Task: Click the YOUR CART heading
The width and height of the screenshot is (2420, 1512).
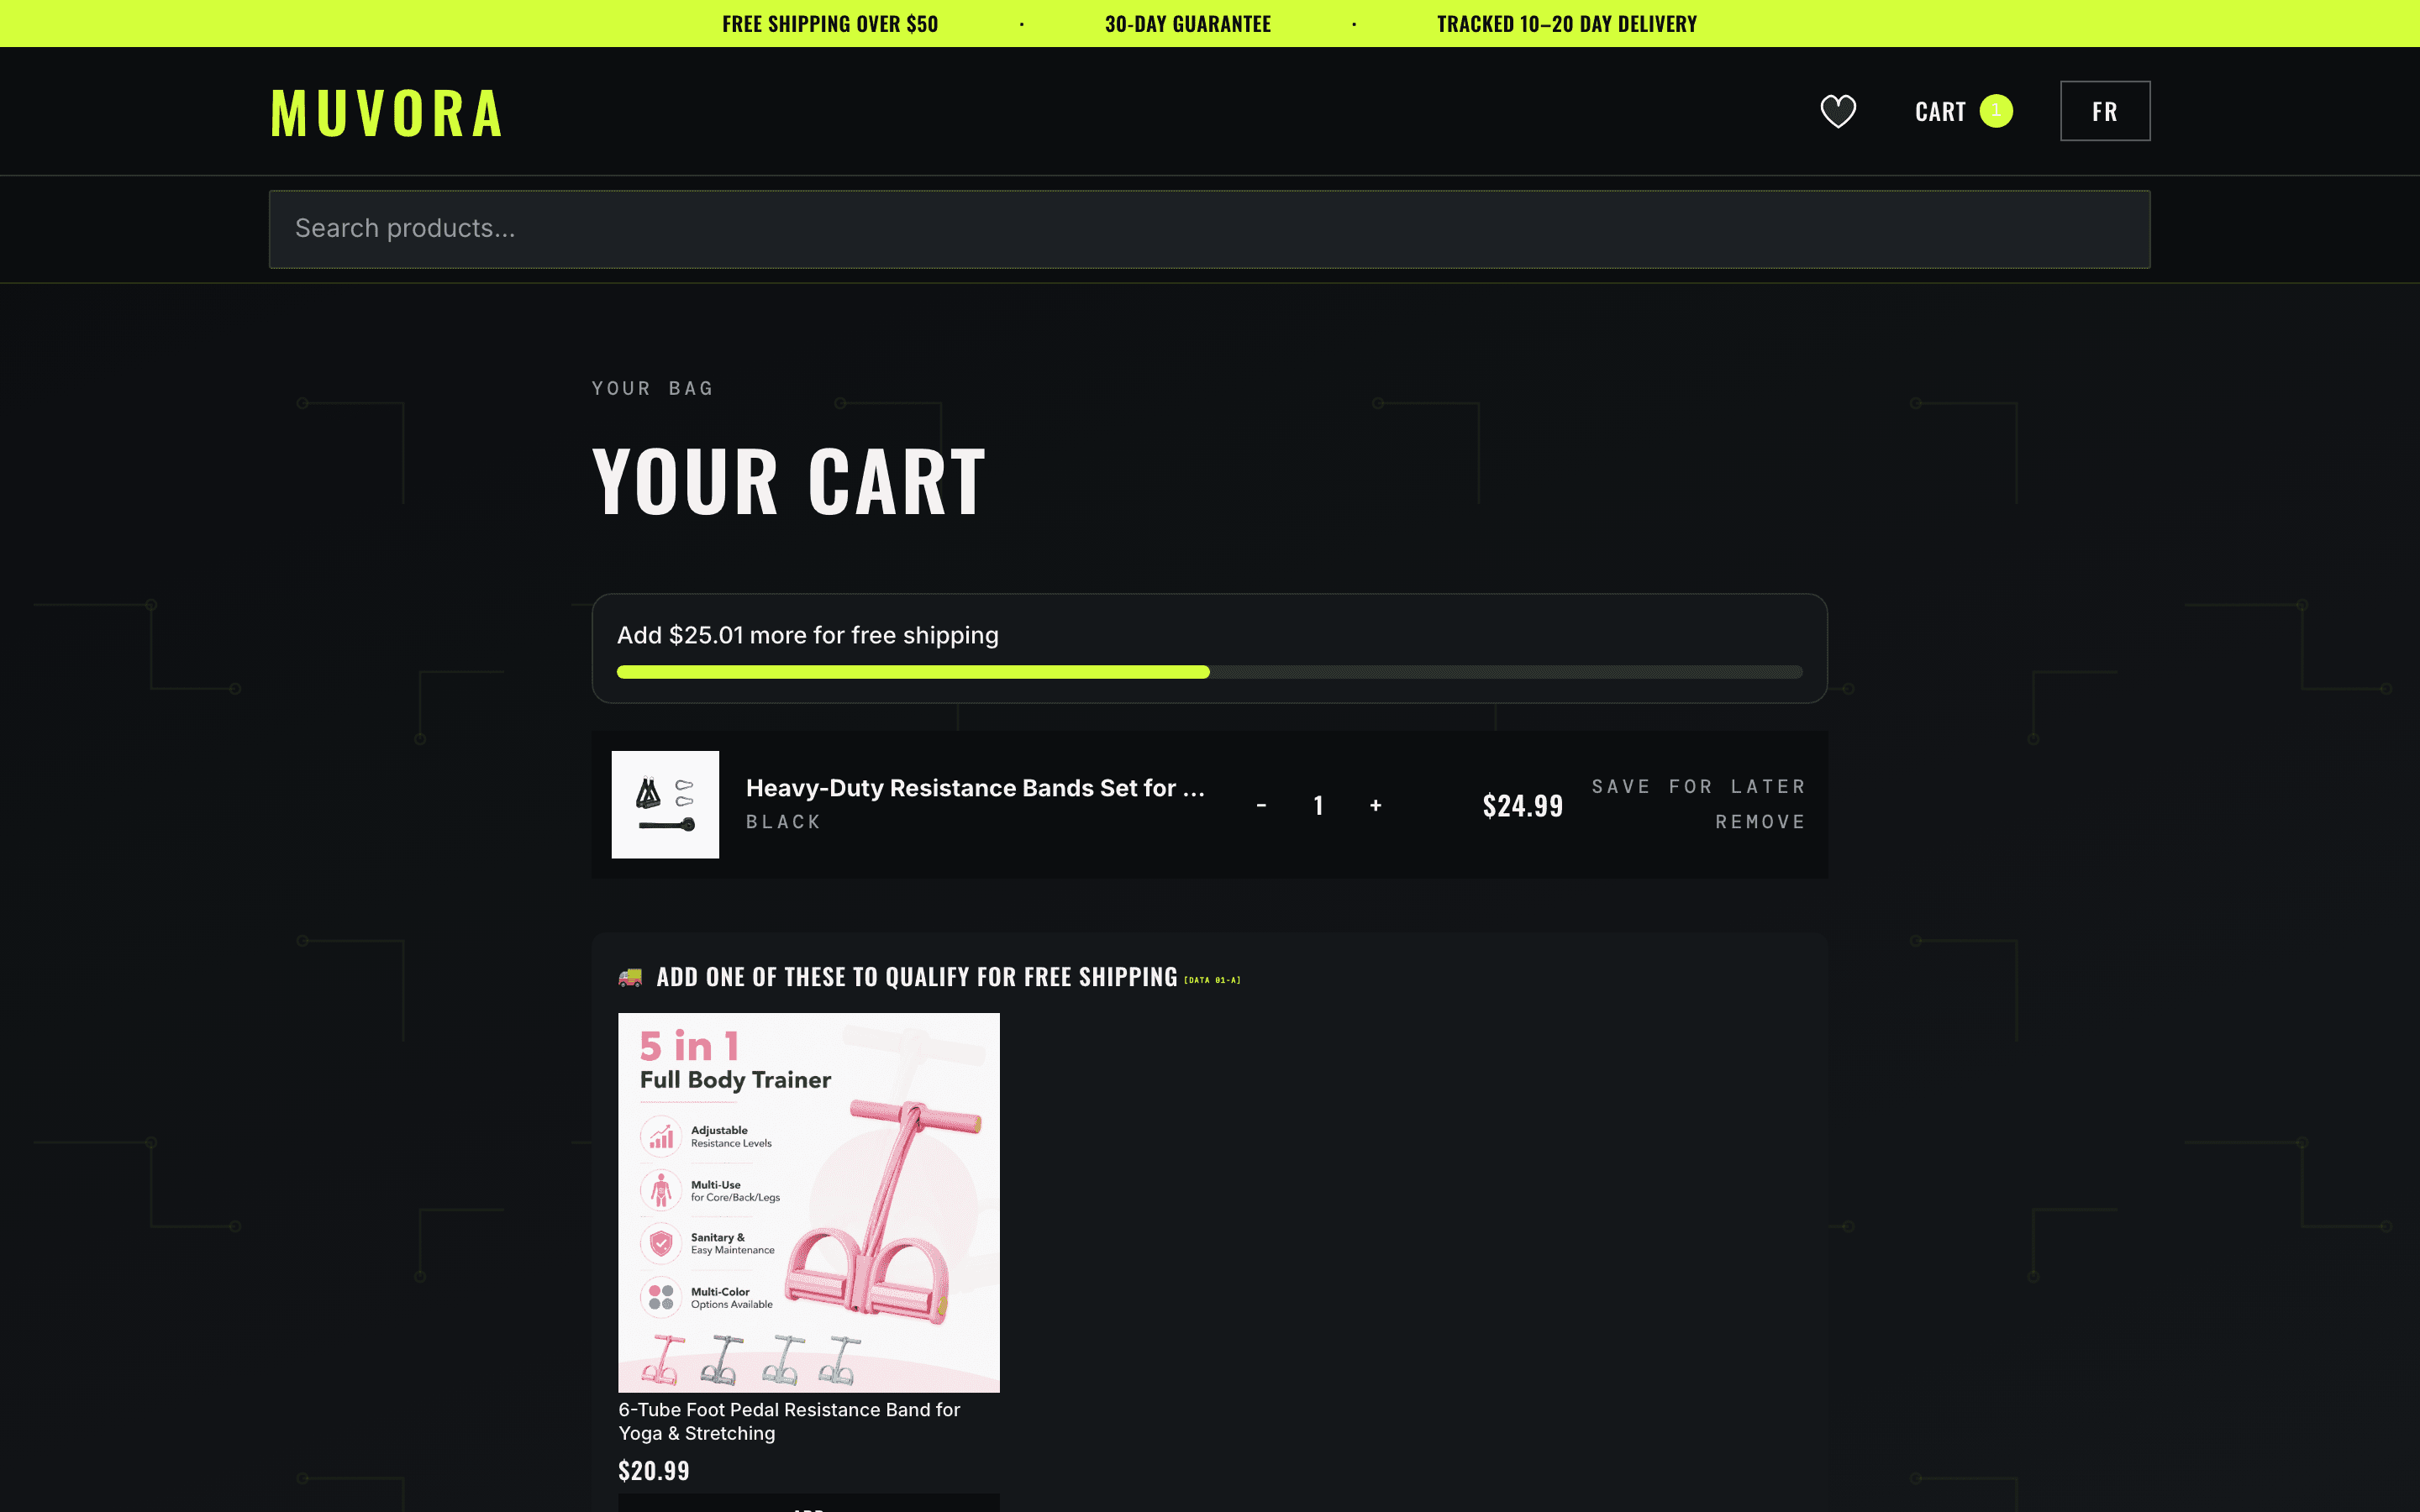Action: point(788,482)
